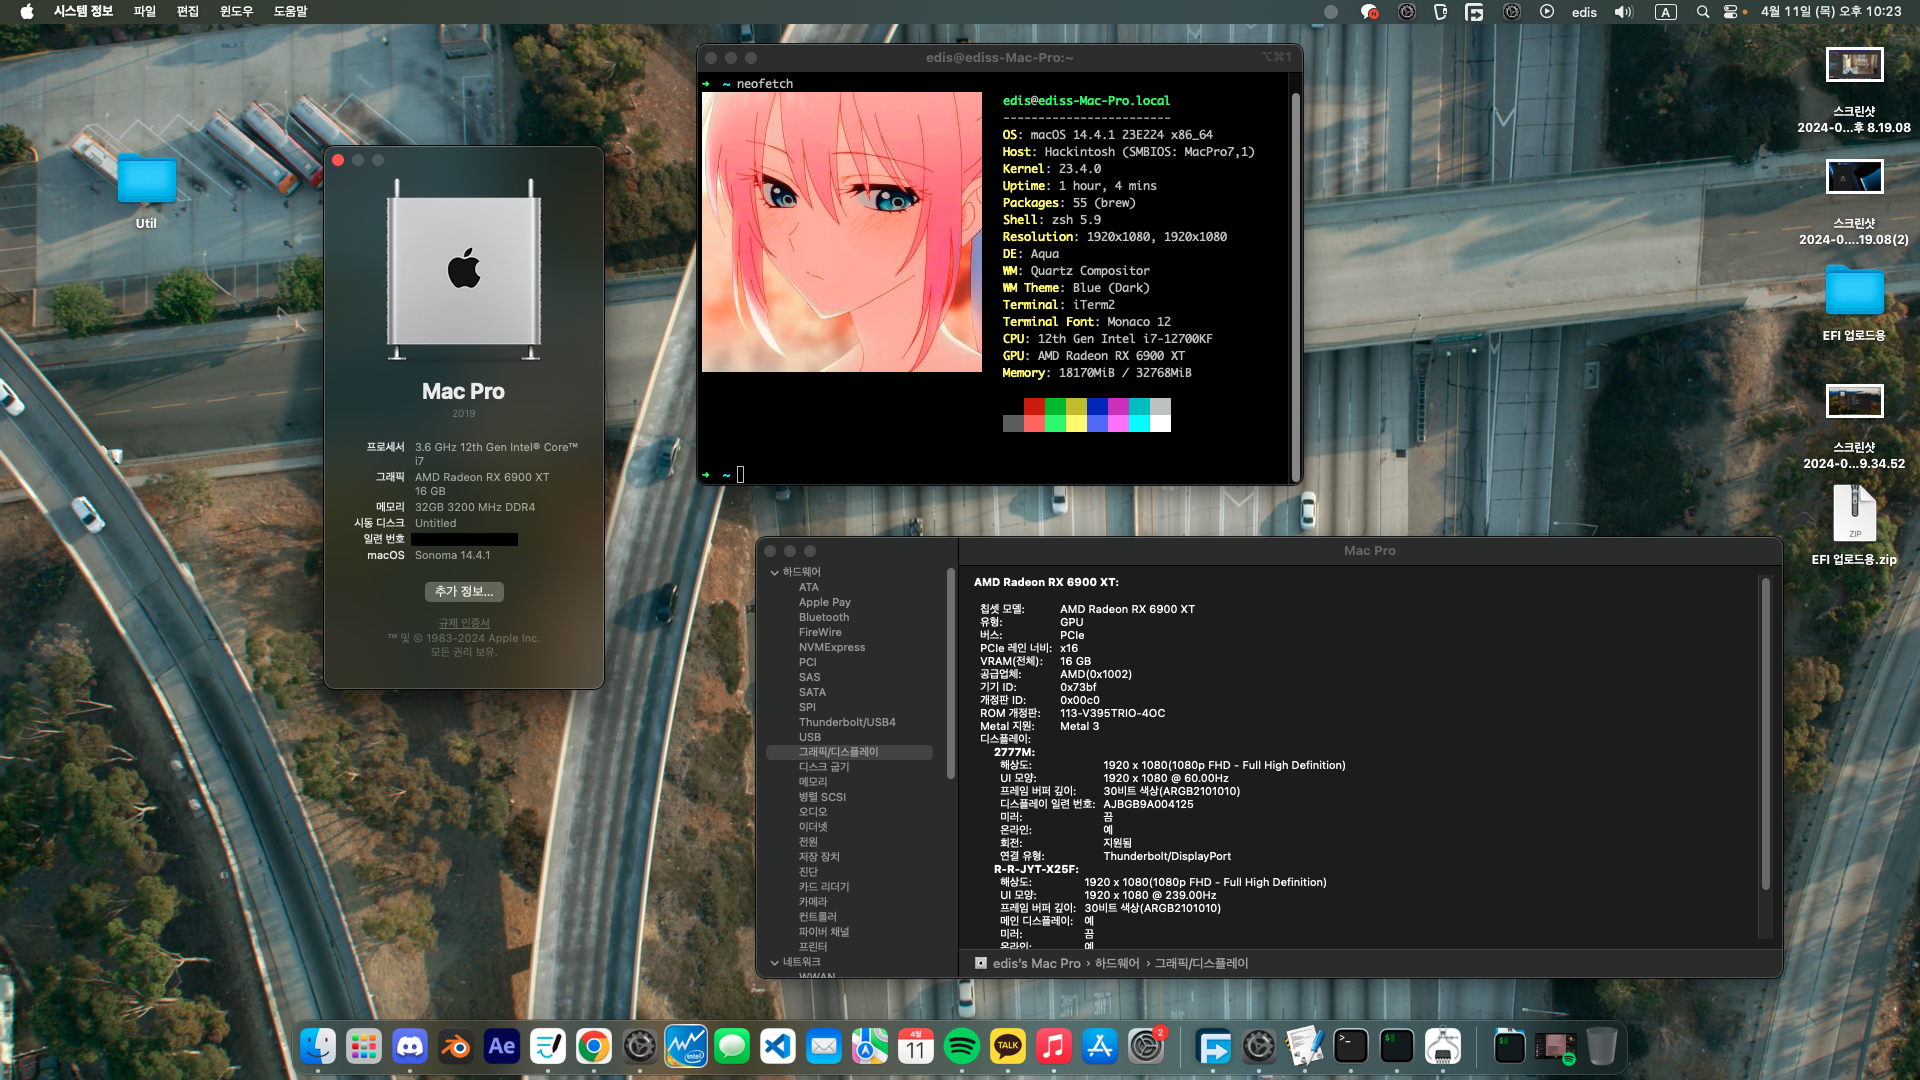Image resolution: width=1920 pixels, height=1080 pixels.
Task: Open Google Chrome from the dock
Action: pos(594,1047)
